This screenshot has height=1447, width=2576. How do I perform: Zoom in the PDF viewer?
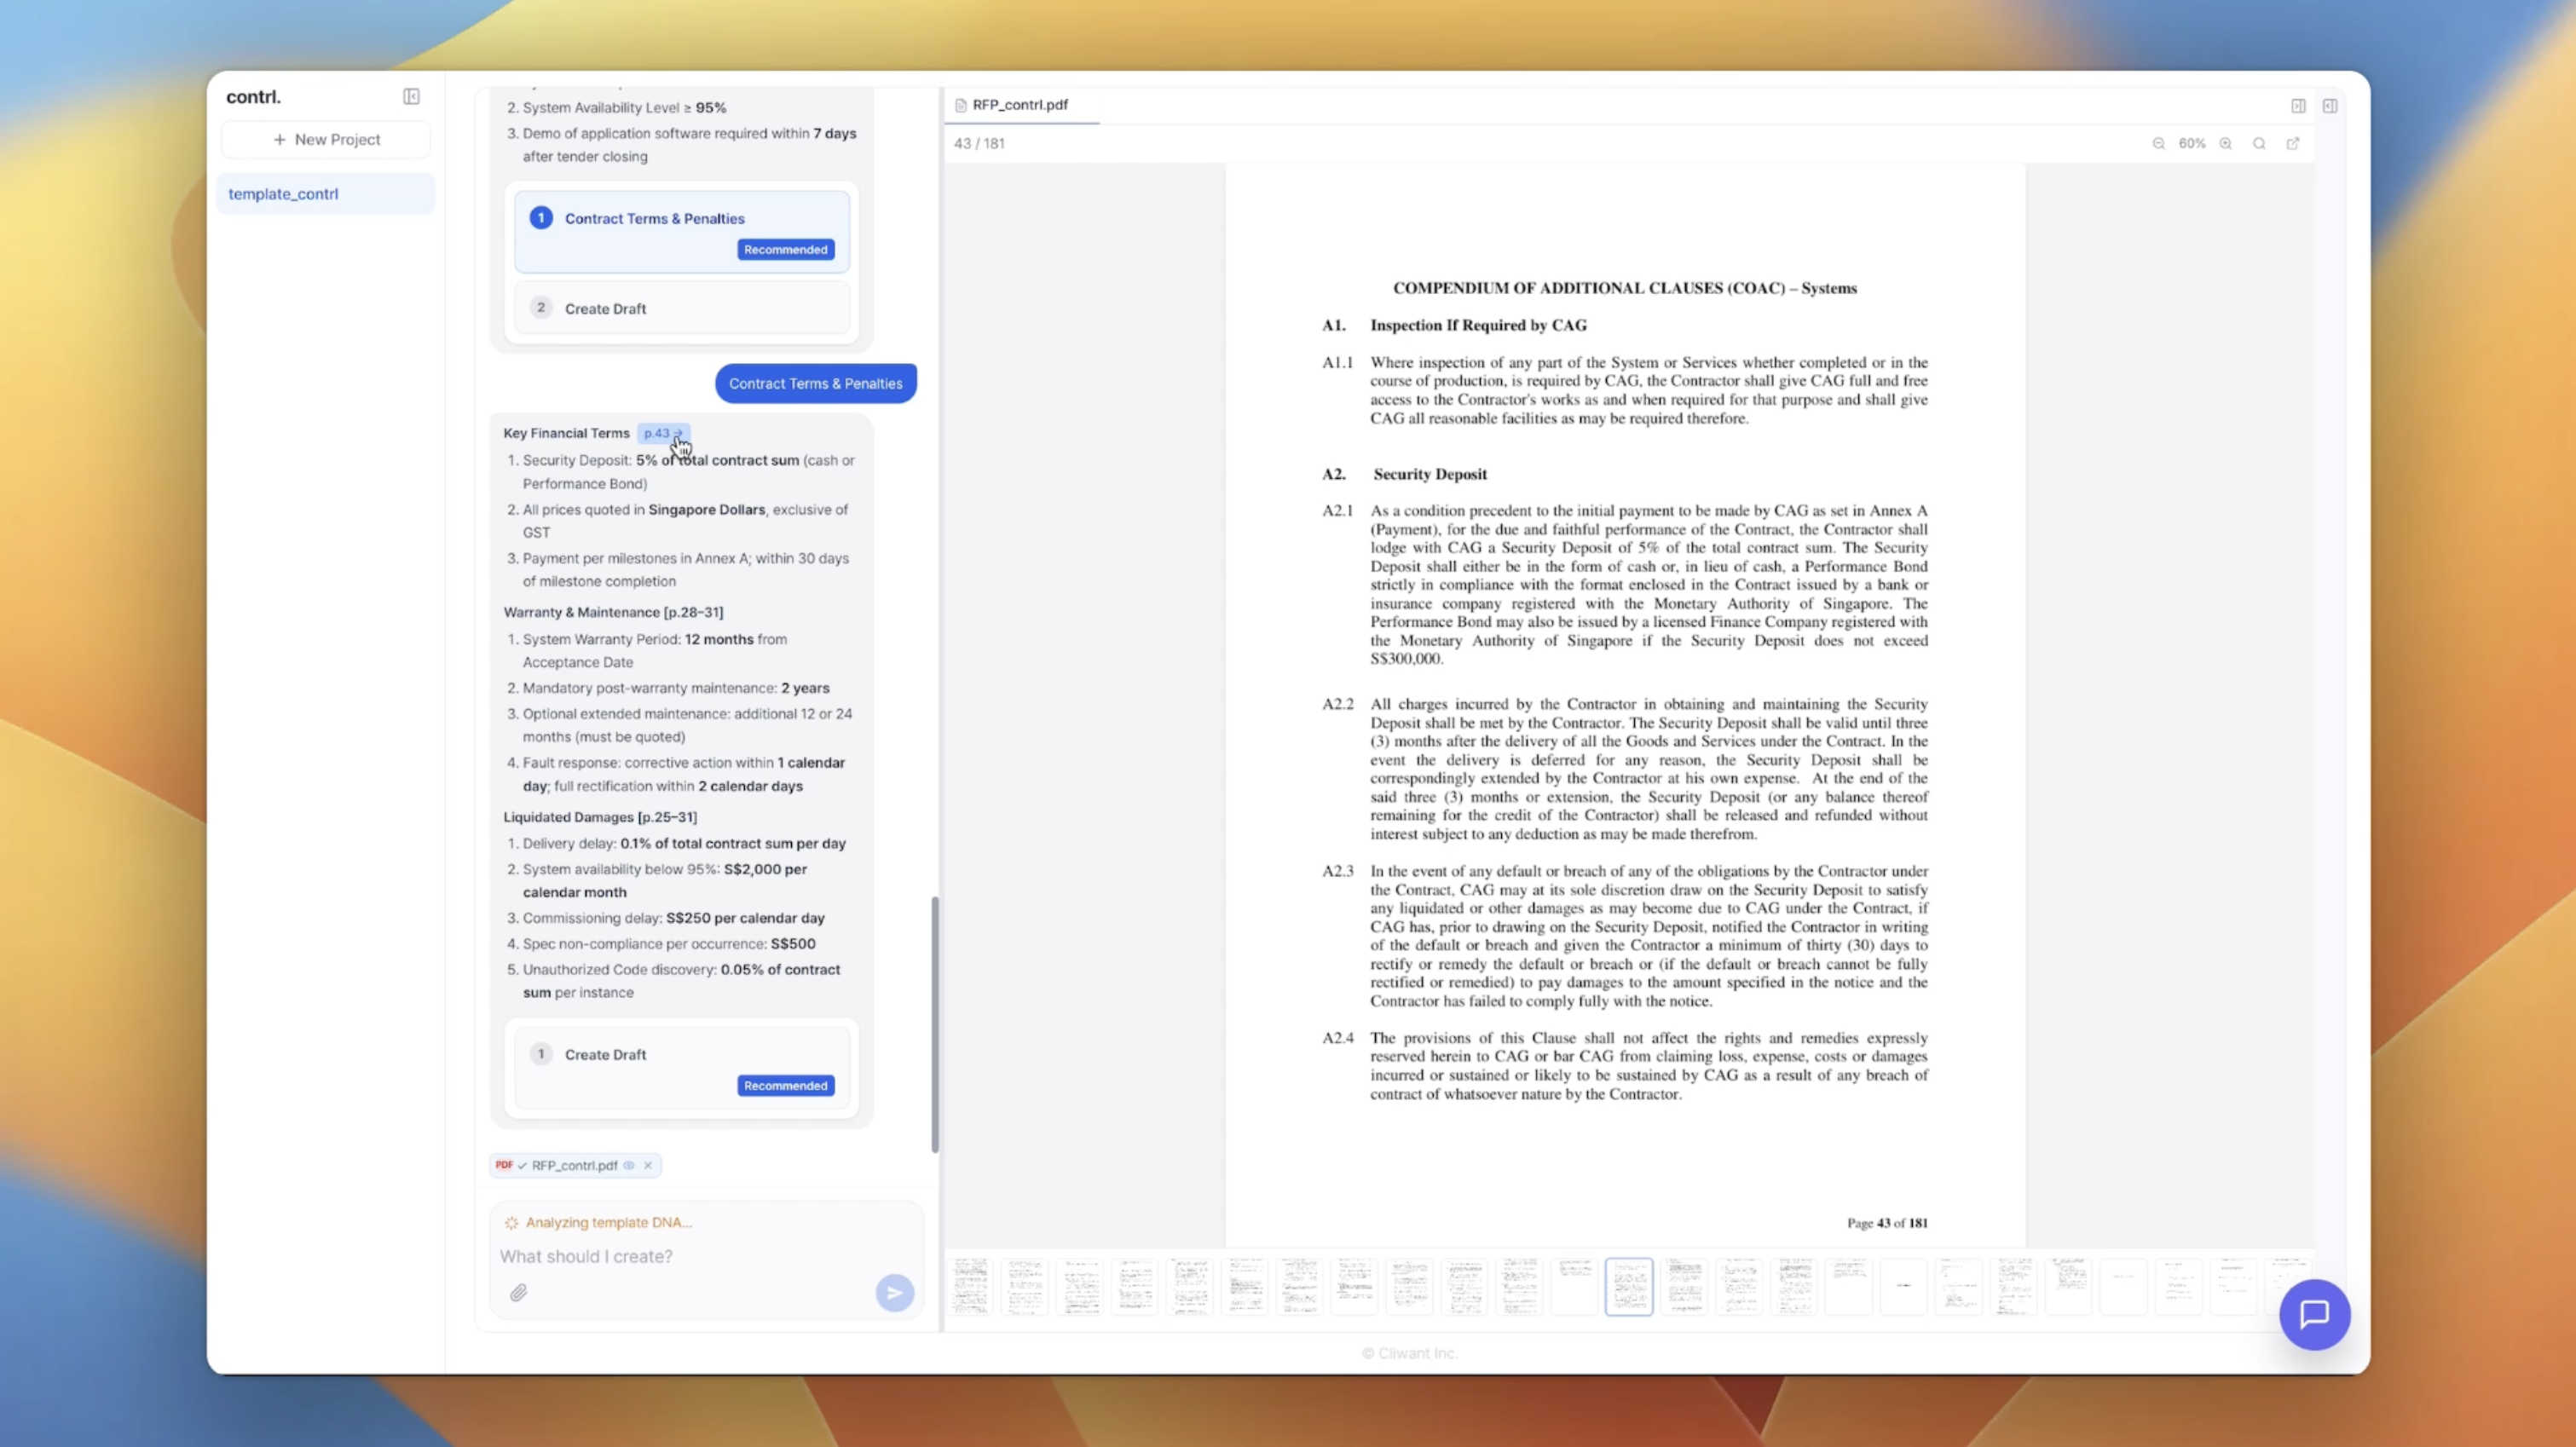[2225, 144]
